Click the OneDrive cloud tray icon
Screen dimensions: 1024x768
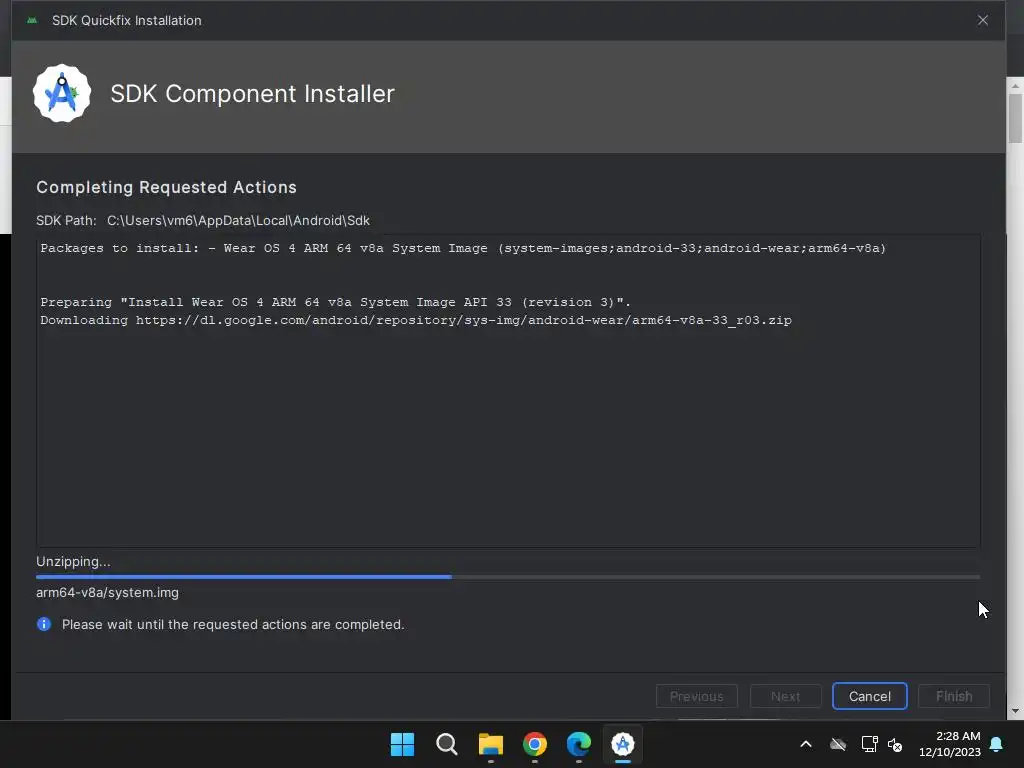click(838, 744)
